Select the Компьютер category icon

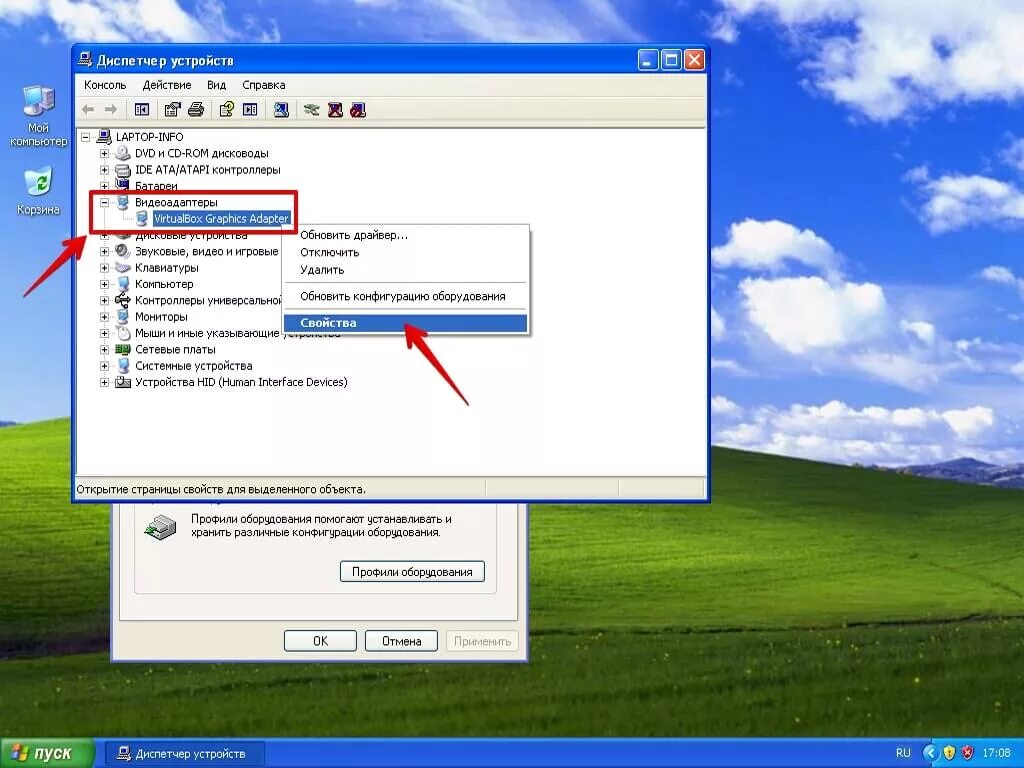(x=123, y=284)
